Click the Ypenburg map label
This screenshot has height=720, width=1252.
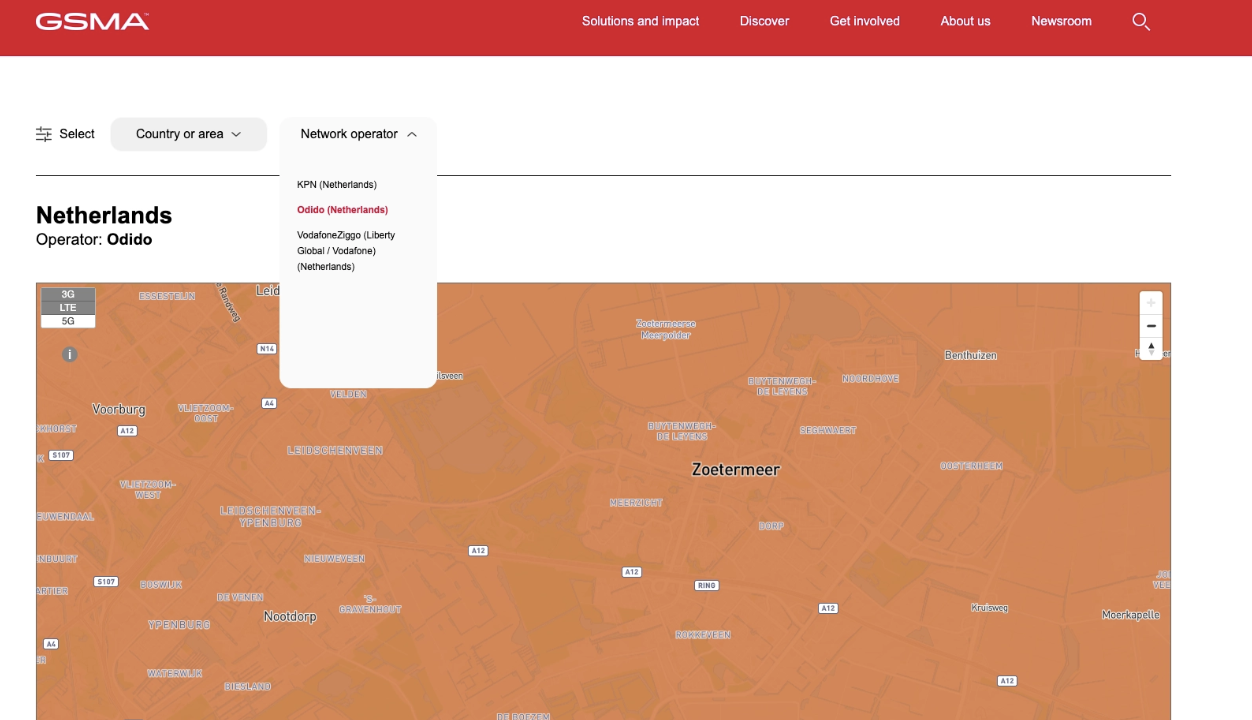point(179,625)
